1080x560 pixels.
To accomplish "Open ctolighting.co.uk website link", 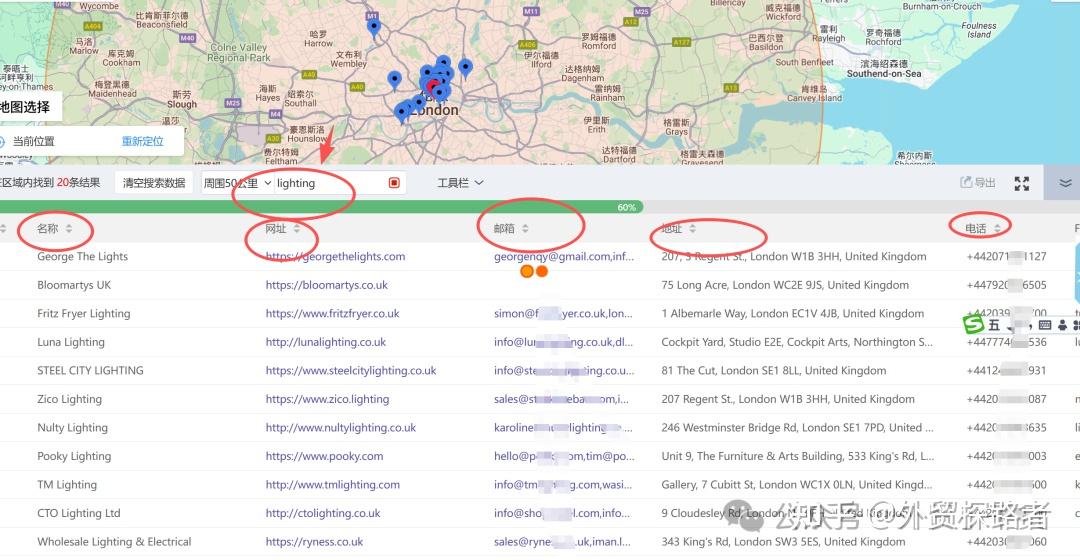I will click(323, 513).
